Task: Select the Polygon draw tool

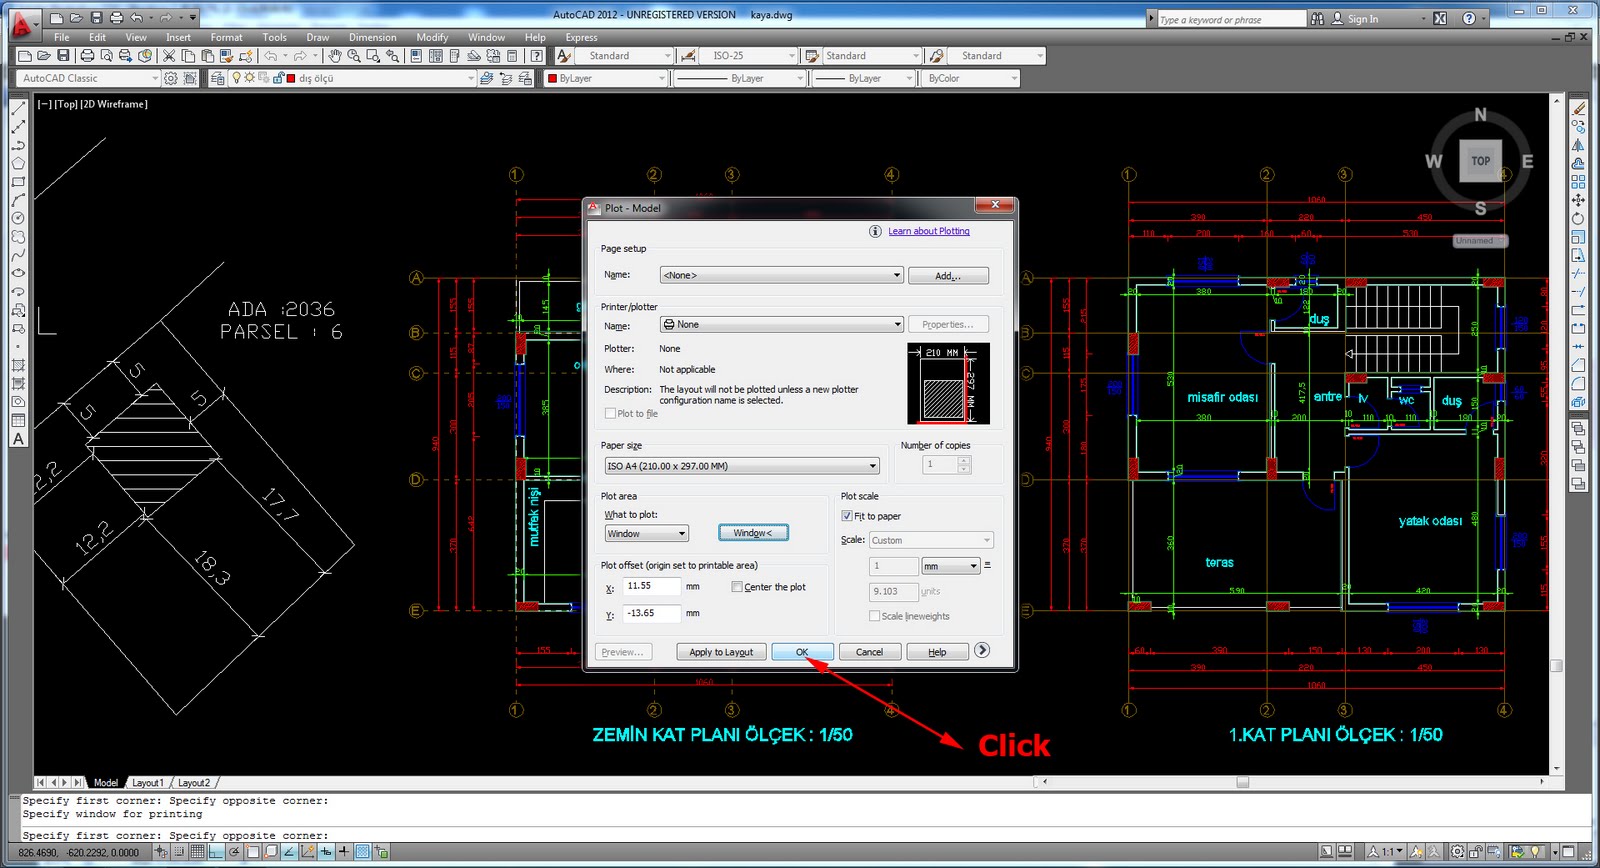Action: click(18, 164)
